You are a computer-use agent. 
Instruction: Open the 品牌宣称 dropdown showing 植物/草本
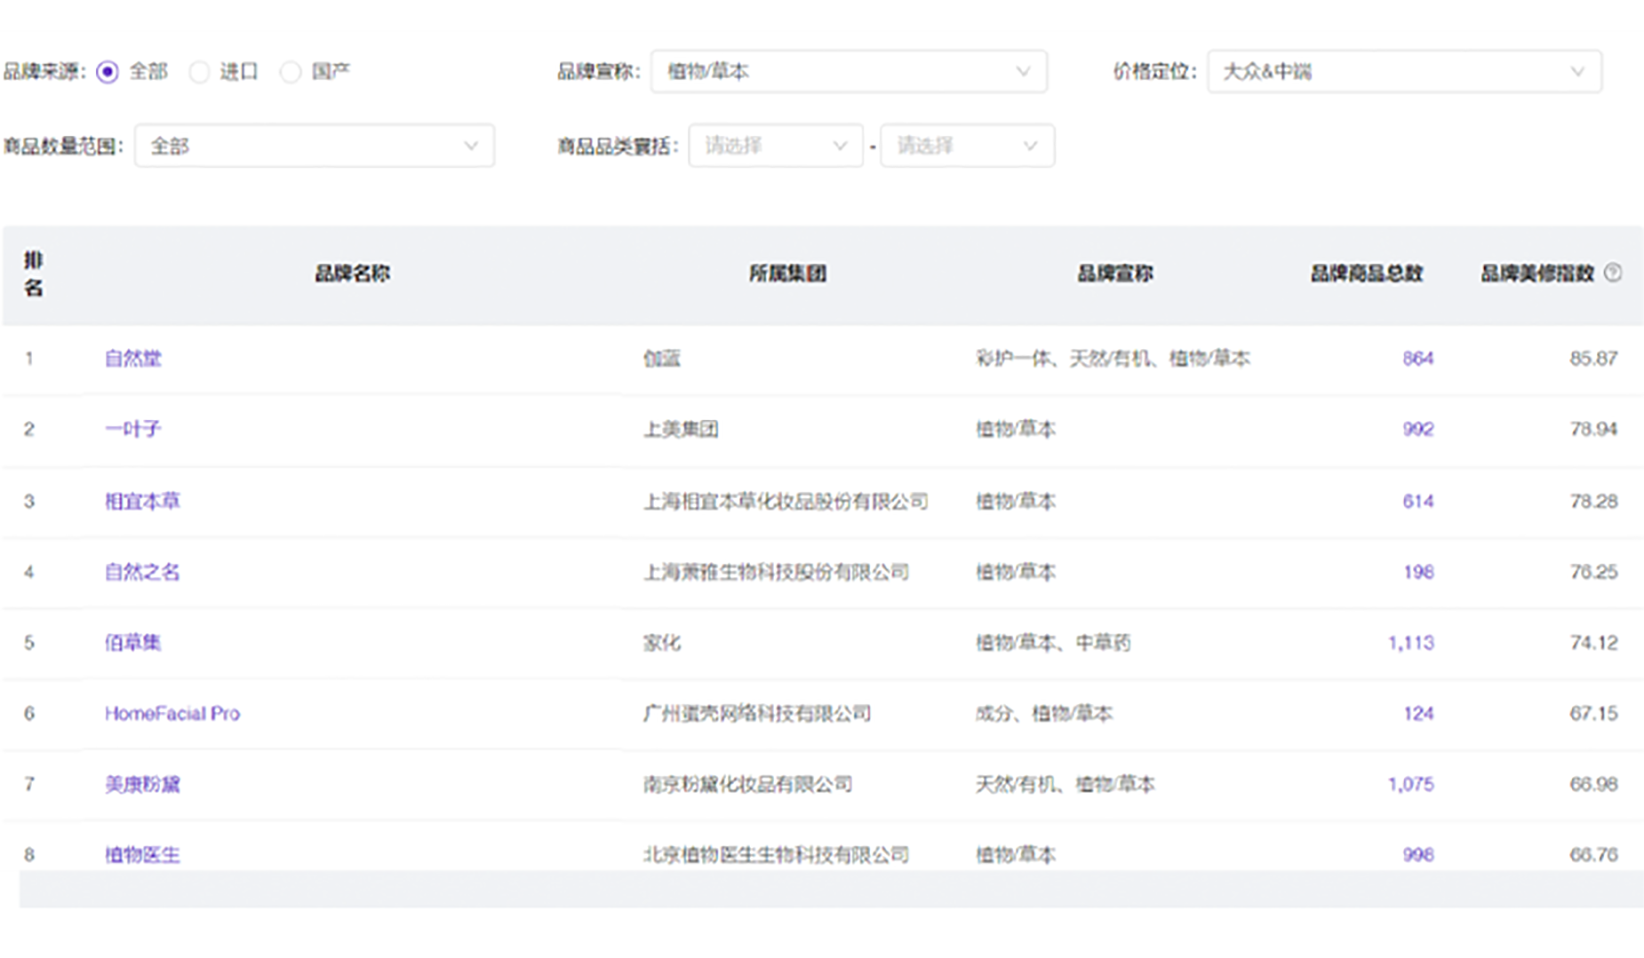coord(848,72)
